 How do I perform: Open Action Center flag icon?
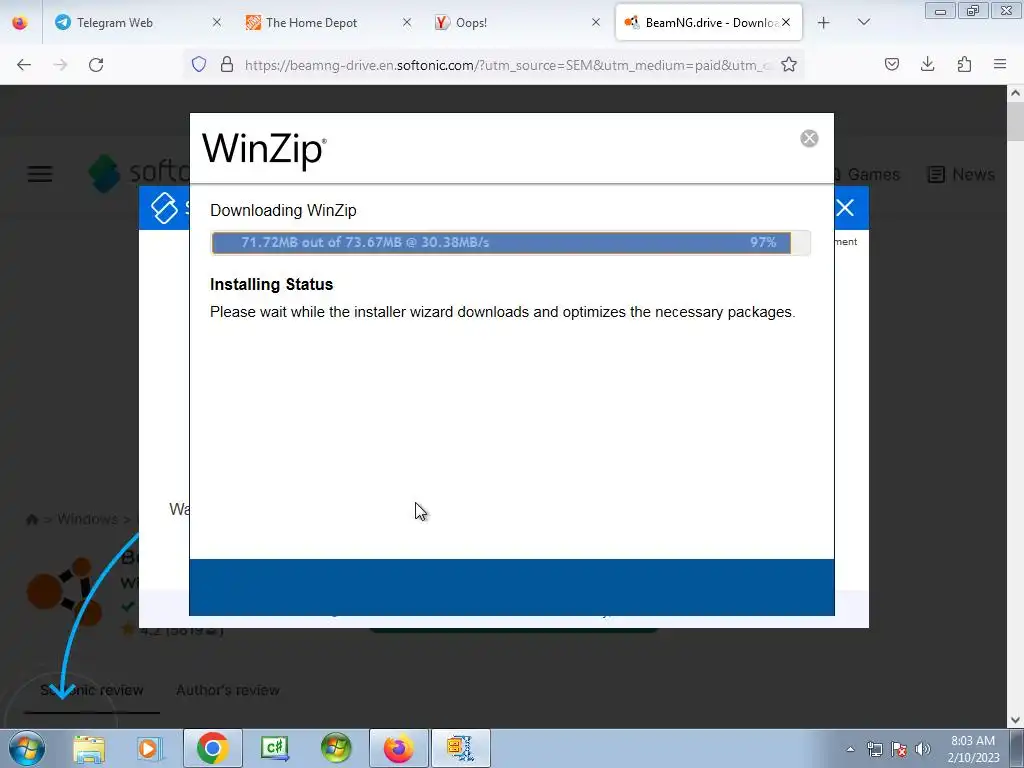899,749
